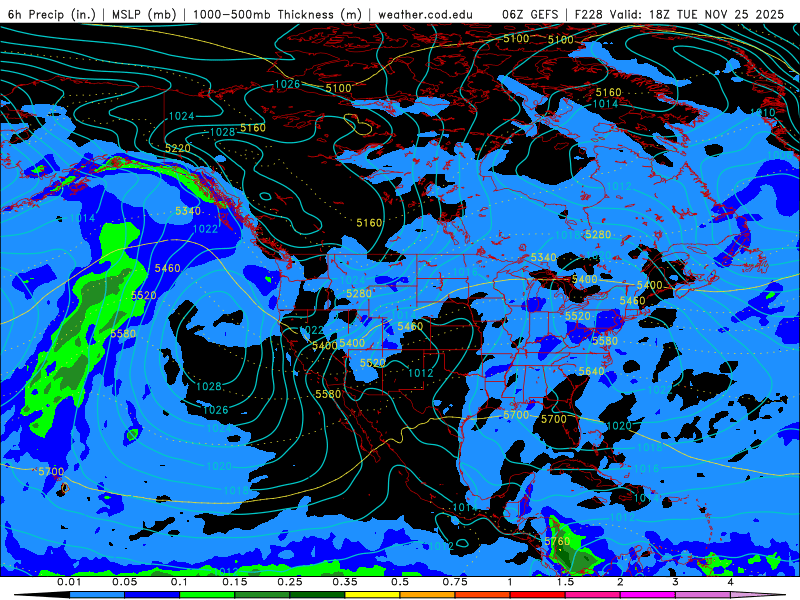The width and height of the screenshot is (800, 600).
Task: Click the weather.cod.edu source text
Action: tap(425, 14)
